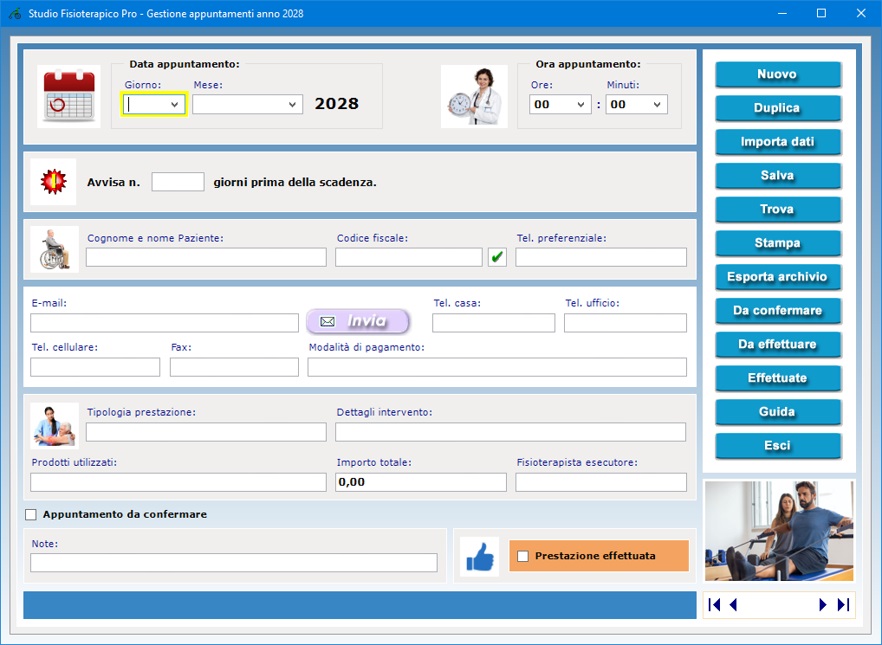Click the red calendar icon
Viewport: 882px width, 645px height.
tap(69, 96)
